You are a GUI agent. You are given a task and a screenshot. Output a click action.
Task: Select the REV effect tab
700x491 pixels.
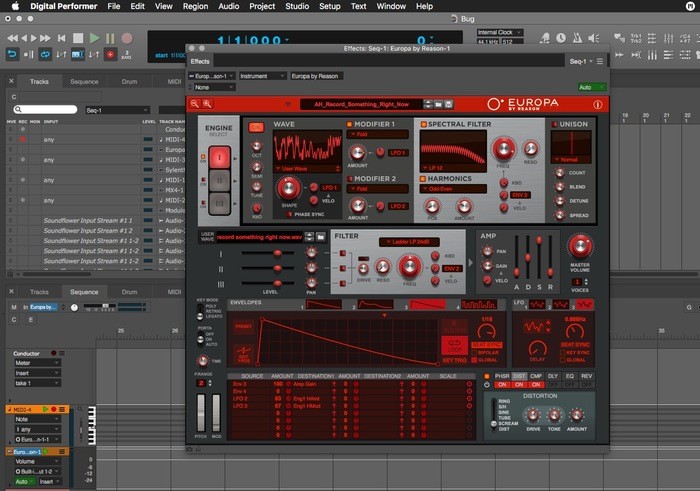[587, 376]
